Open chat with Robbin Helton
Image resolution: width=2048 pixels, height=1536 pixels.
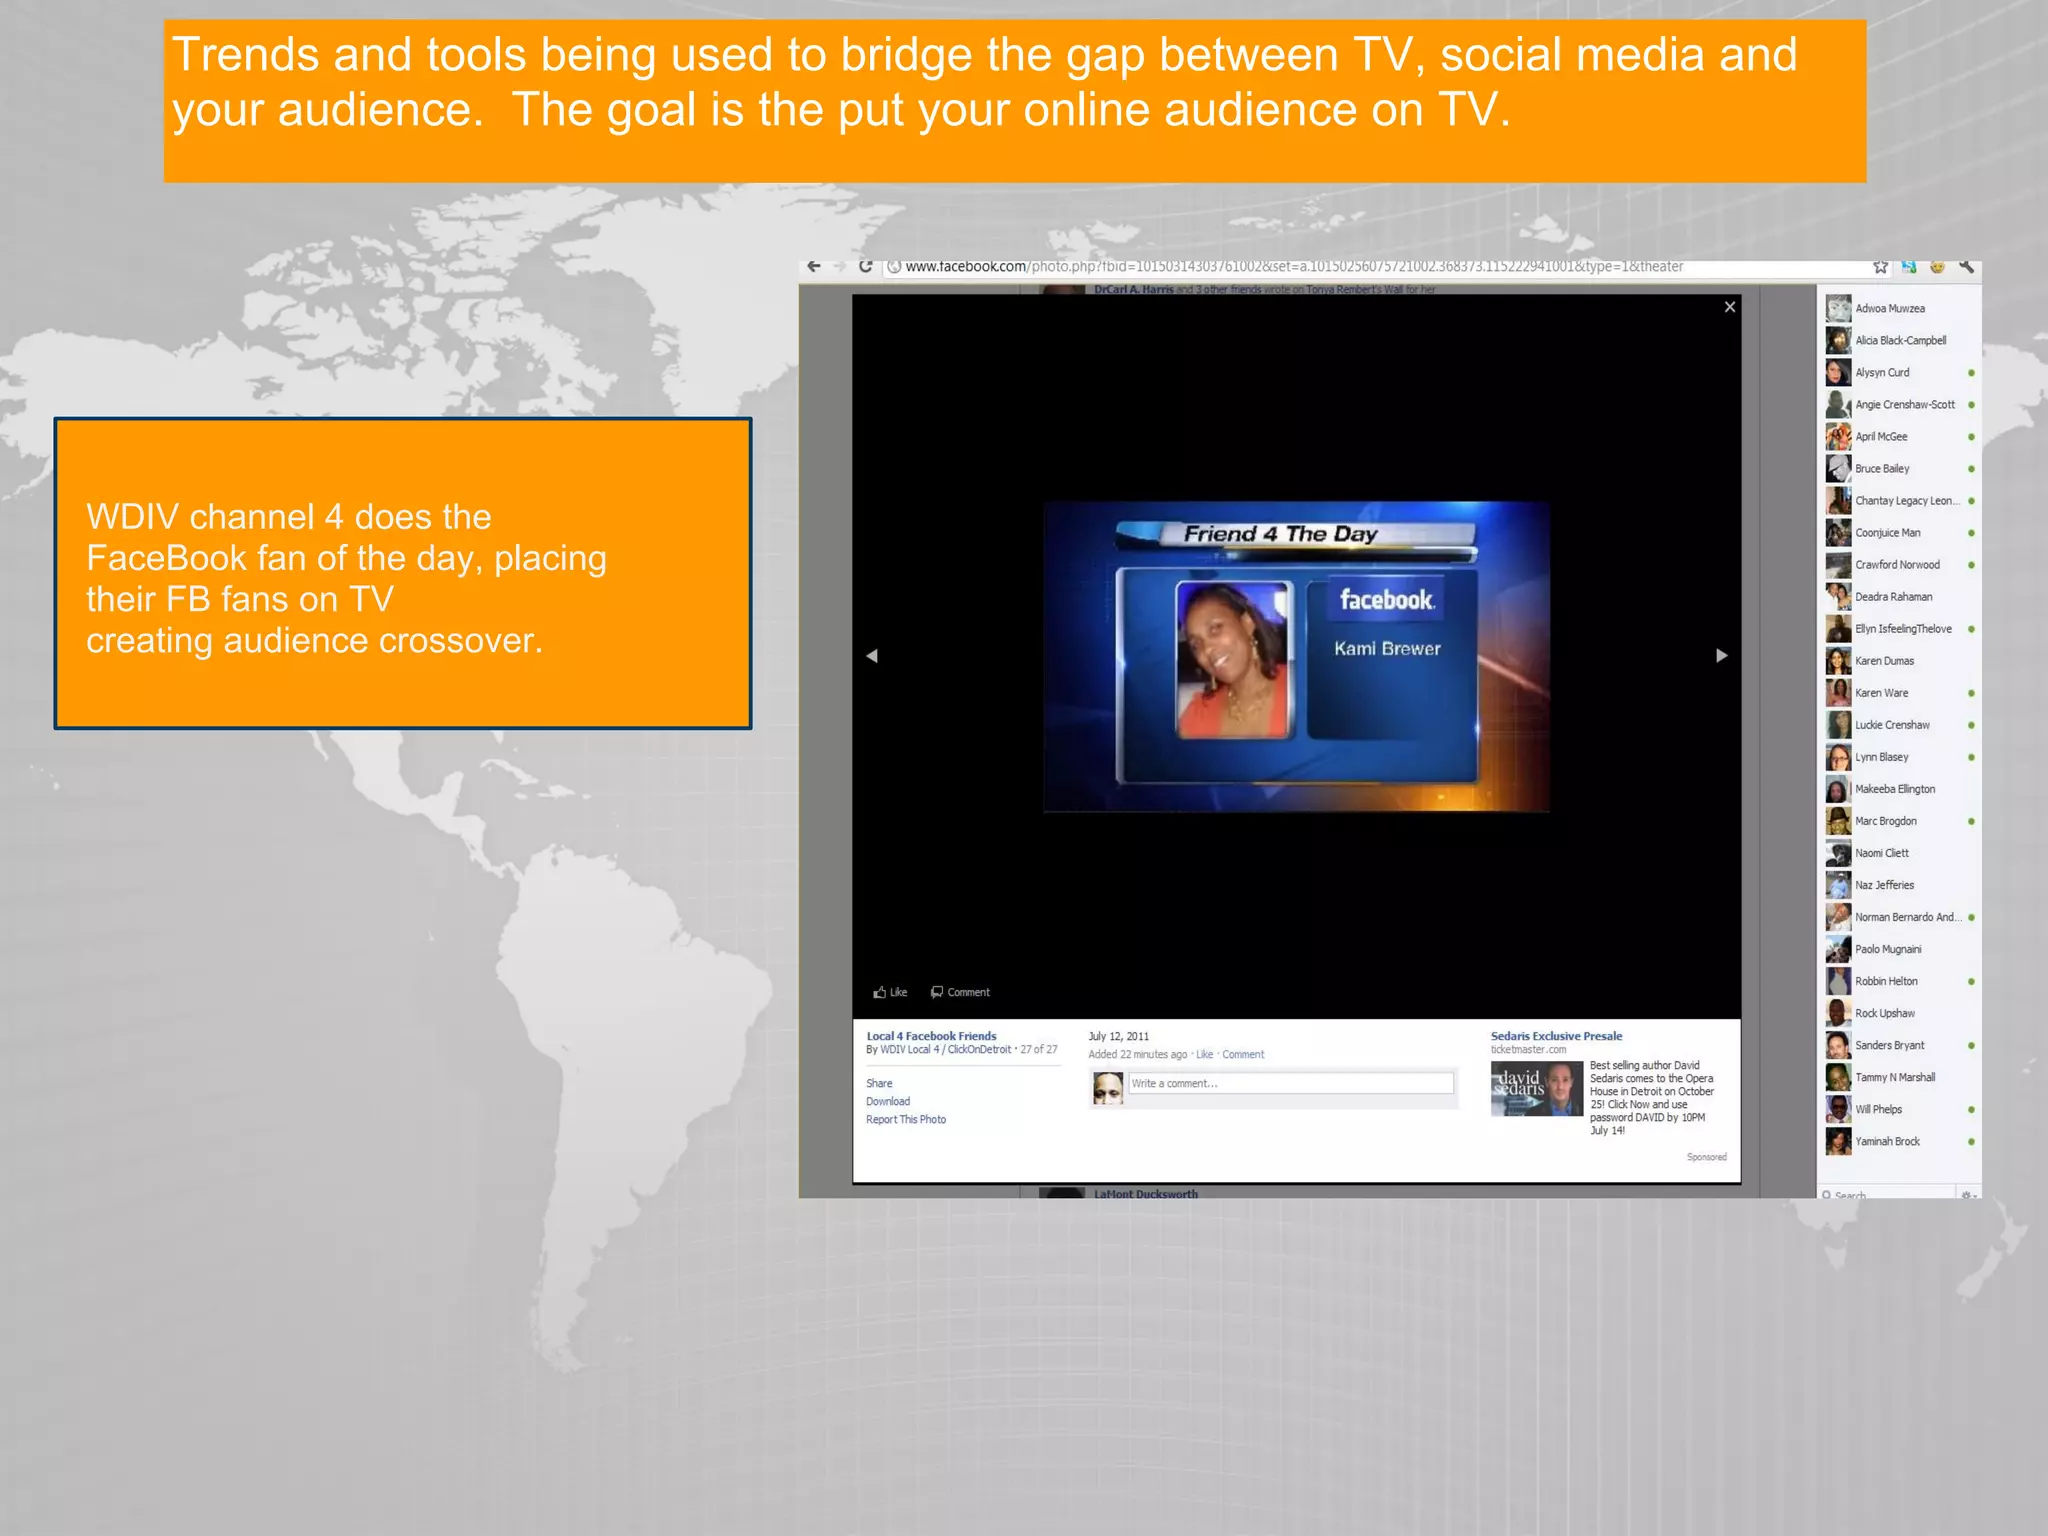(x=1898, y=981)
